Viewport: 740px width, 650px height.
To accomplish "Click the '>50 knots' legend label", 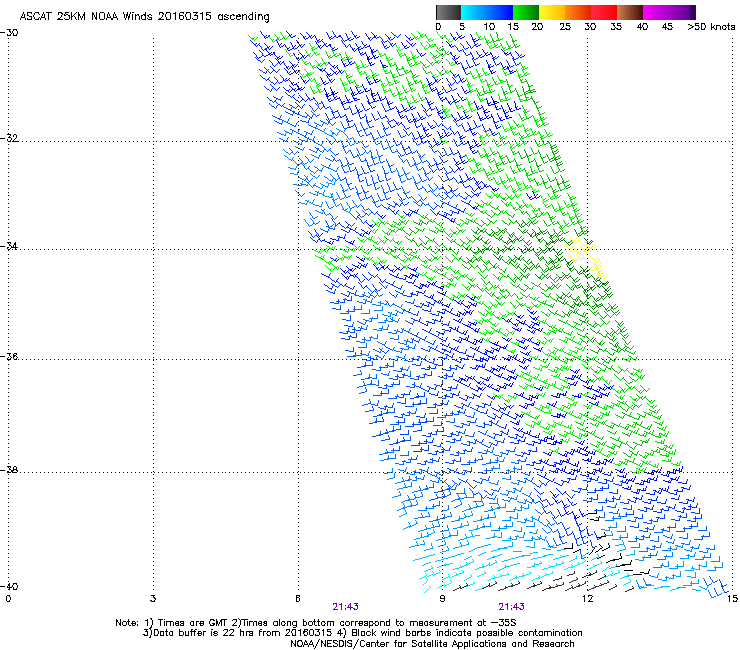I will point(711,27).
